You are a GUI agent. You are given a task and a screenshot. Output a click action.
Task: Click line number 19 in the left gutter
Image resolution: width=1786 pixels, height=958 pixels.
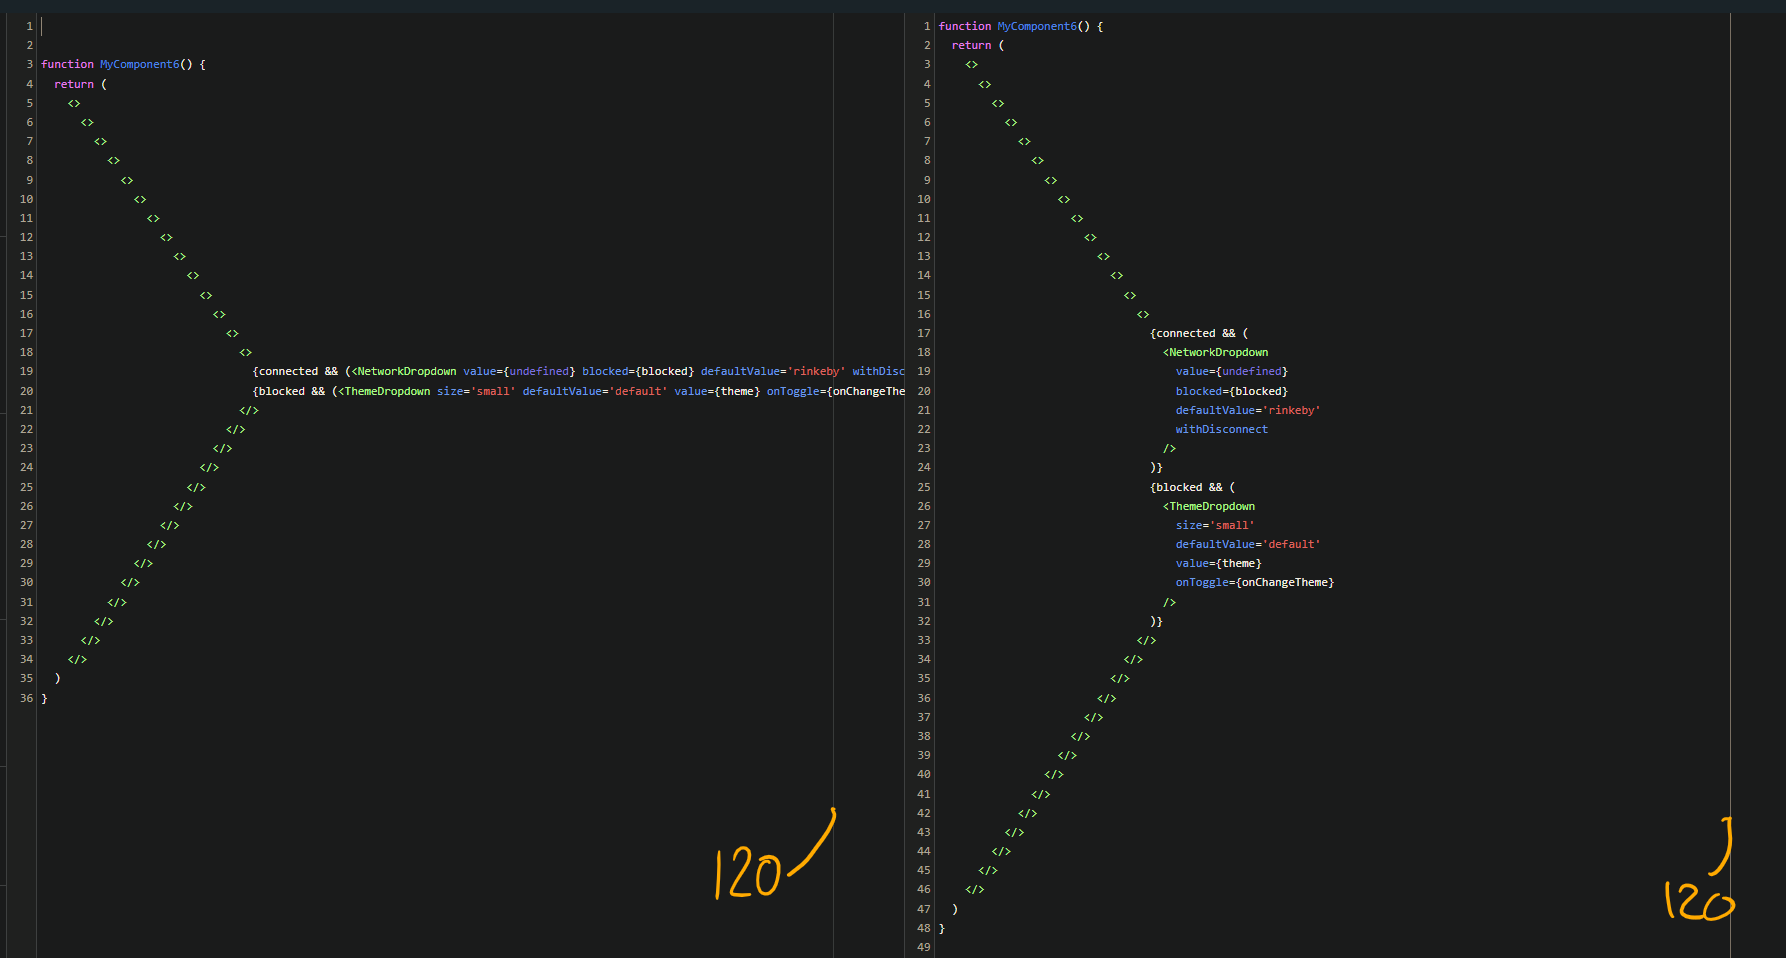pos(26,371)
